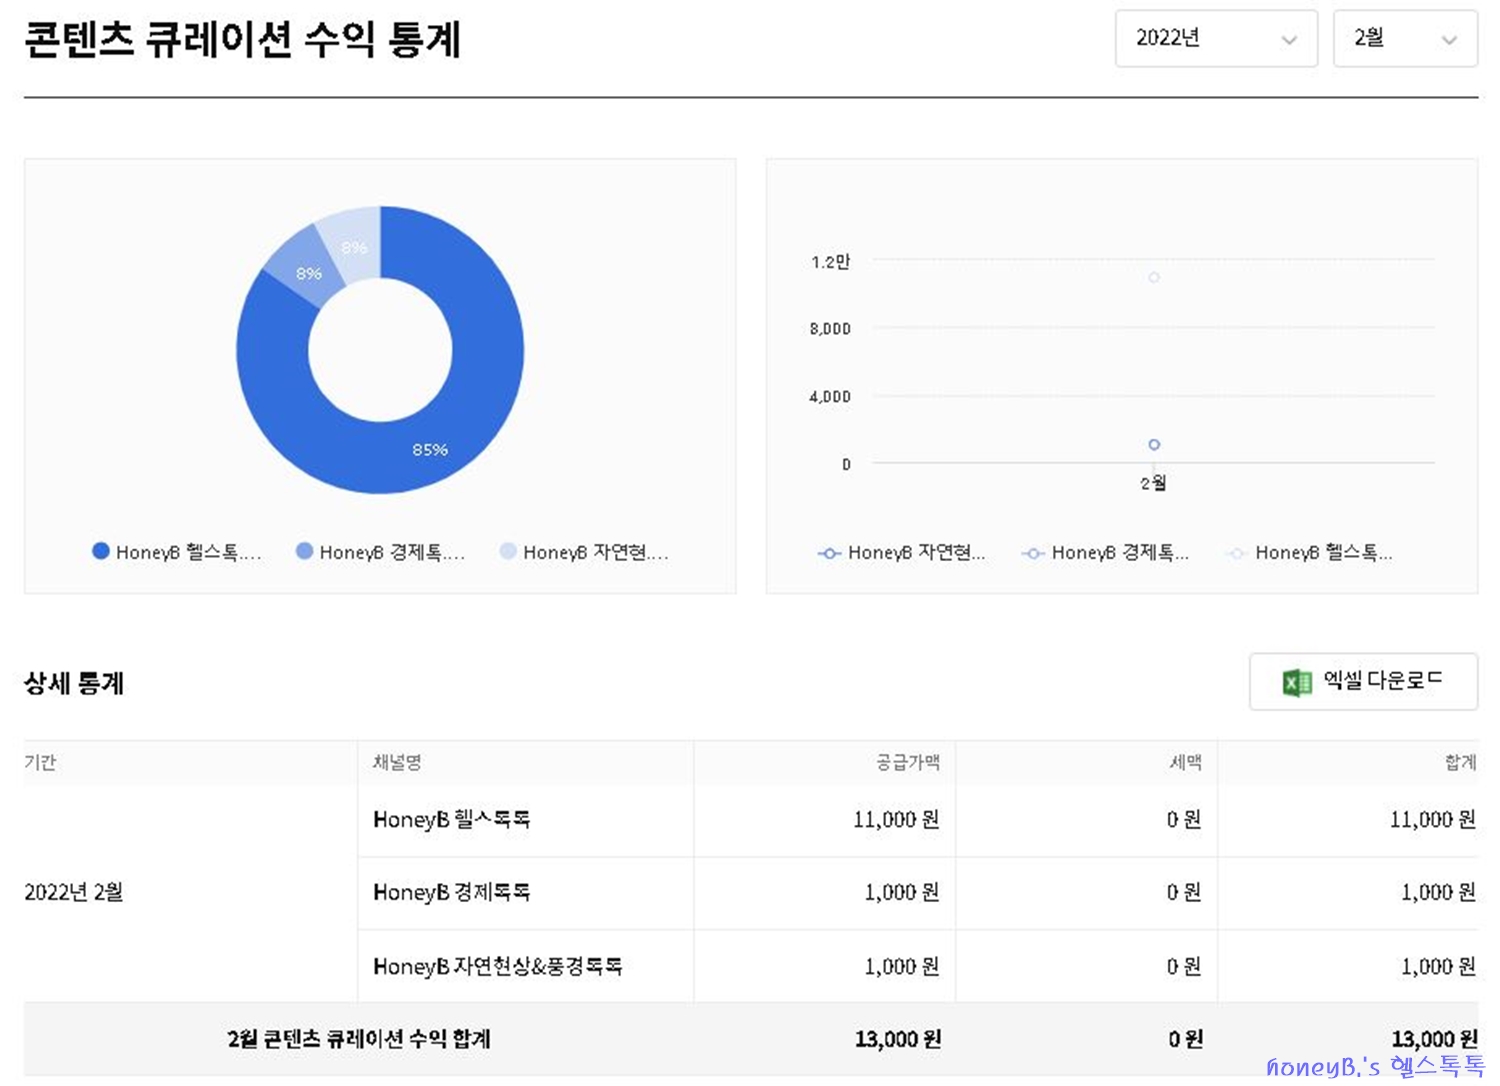1500x1086 pixels.
Task: Open the 2022년 year dropdown
Action: (x=1216, y=39)
